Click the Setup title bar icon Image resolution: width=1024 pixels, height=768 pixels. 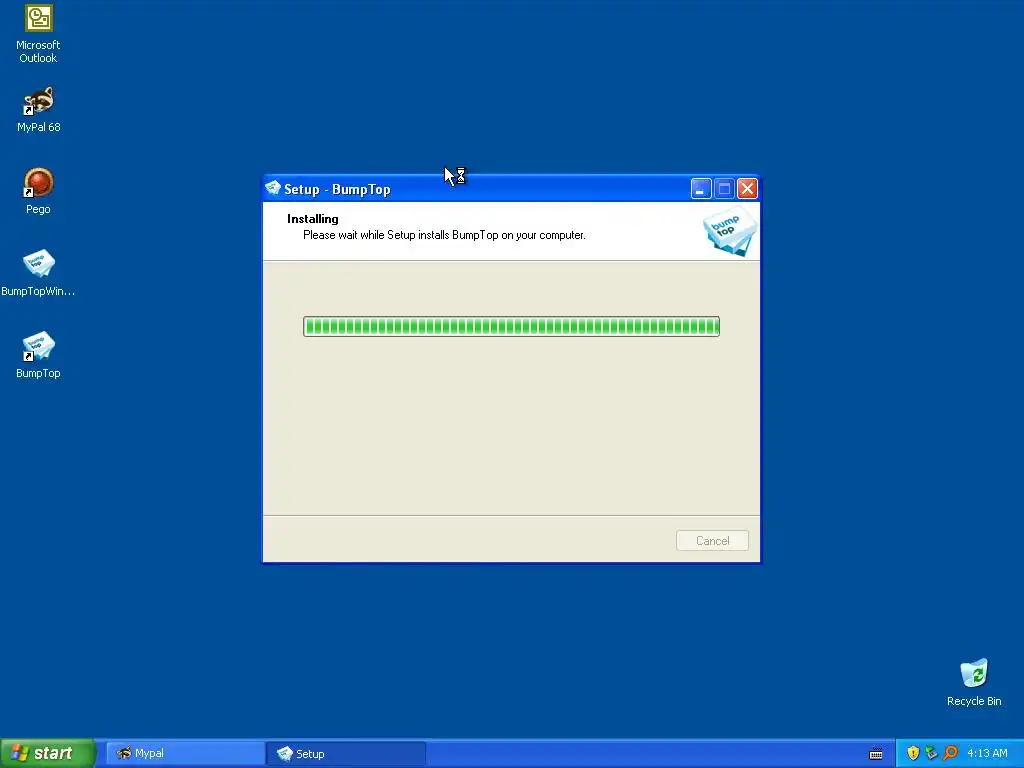[x=273, y=189]
